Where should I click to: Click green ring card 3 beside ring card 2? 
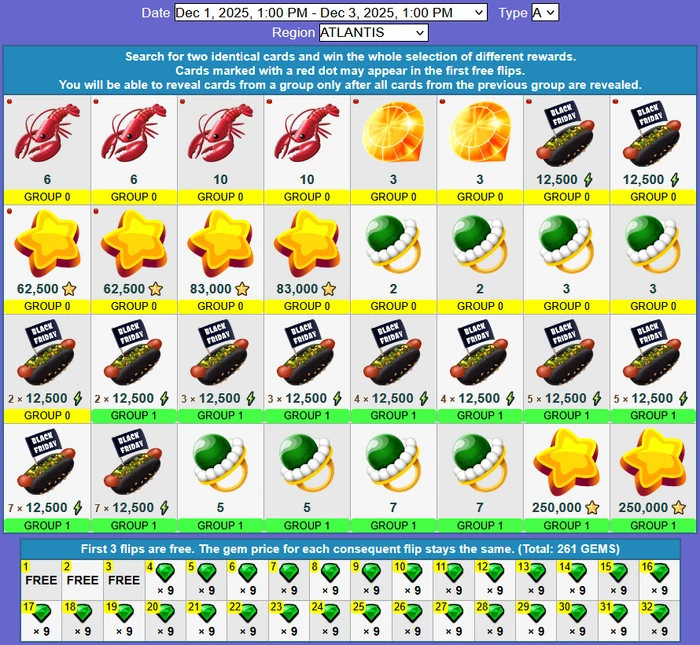tap(567, 259)
